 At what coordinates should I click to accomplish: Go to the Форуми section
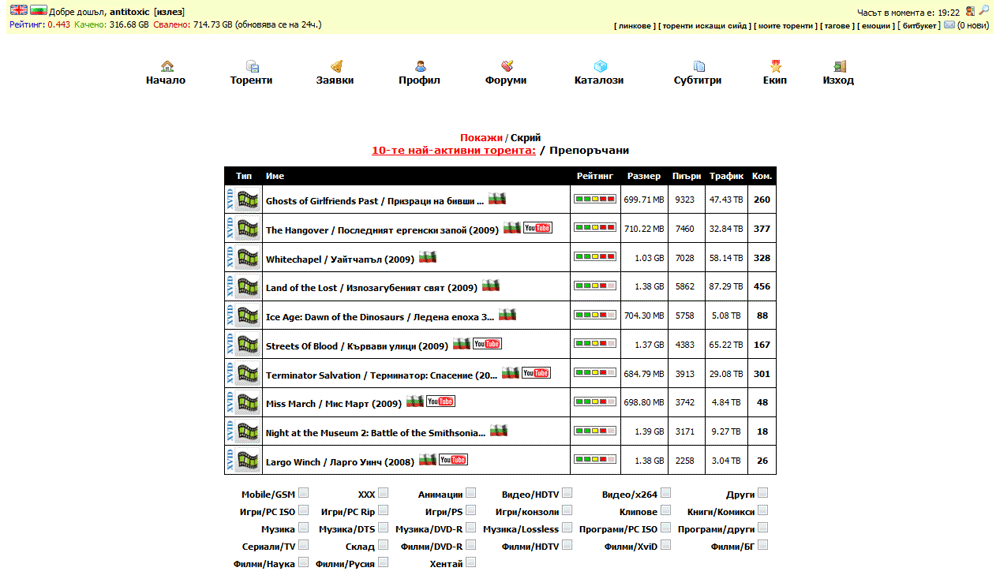pyautogui.click(x=506, y=80)
